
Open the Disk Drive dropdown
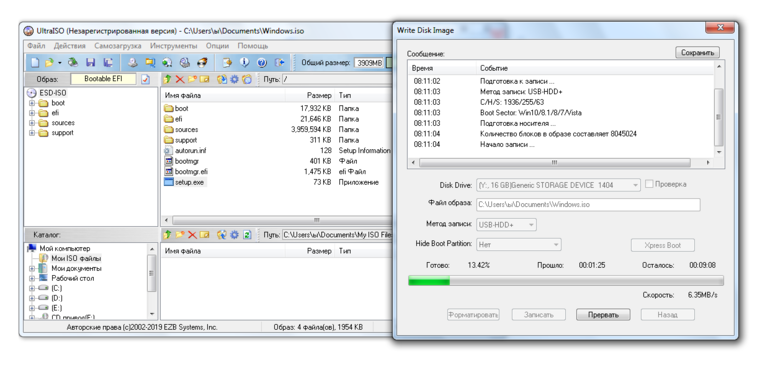click(559, 185)
